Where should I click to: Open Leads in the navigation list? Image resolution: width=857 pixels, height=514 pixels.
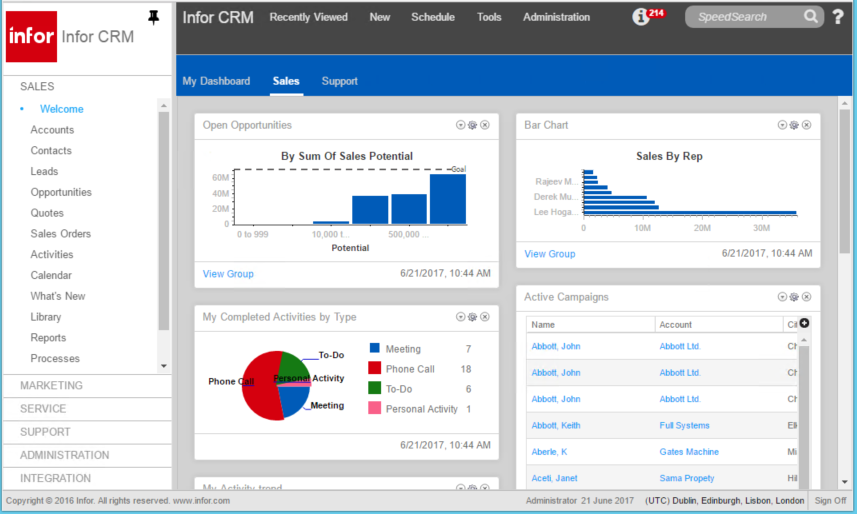click(x=44, y=171)
